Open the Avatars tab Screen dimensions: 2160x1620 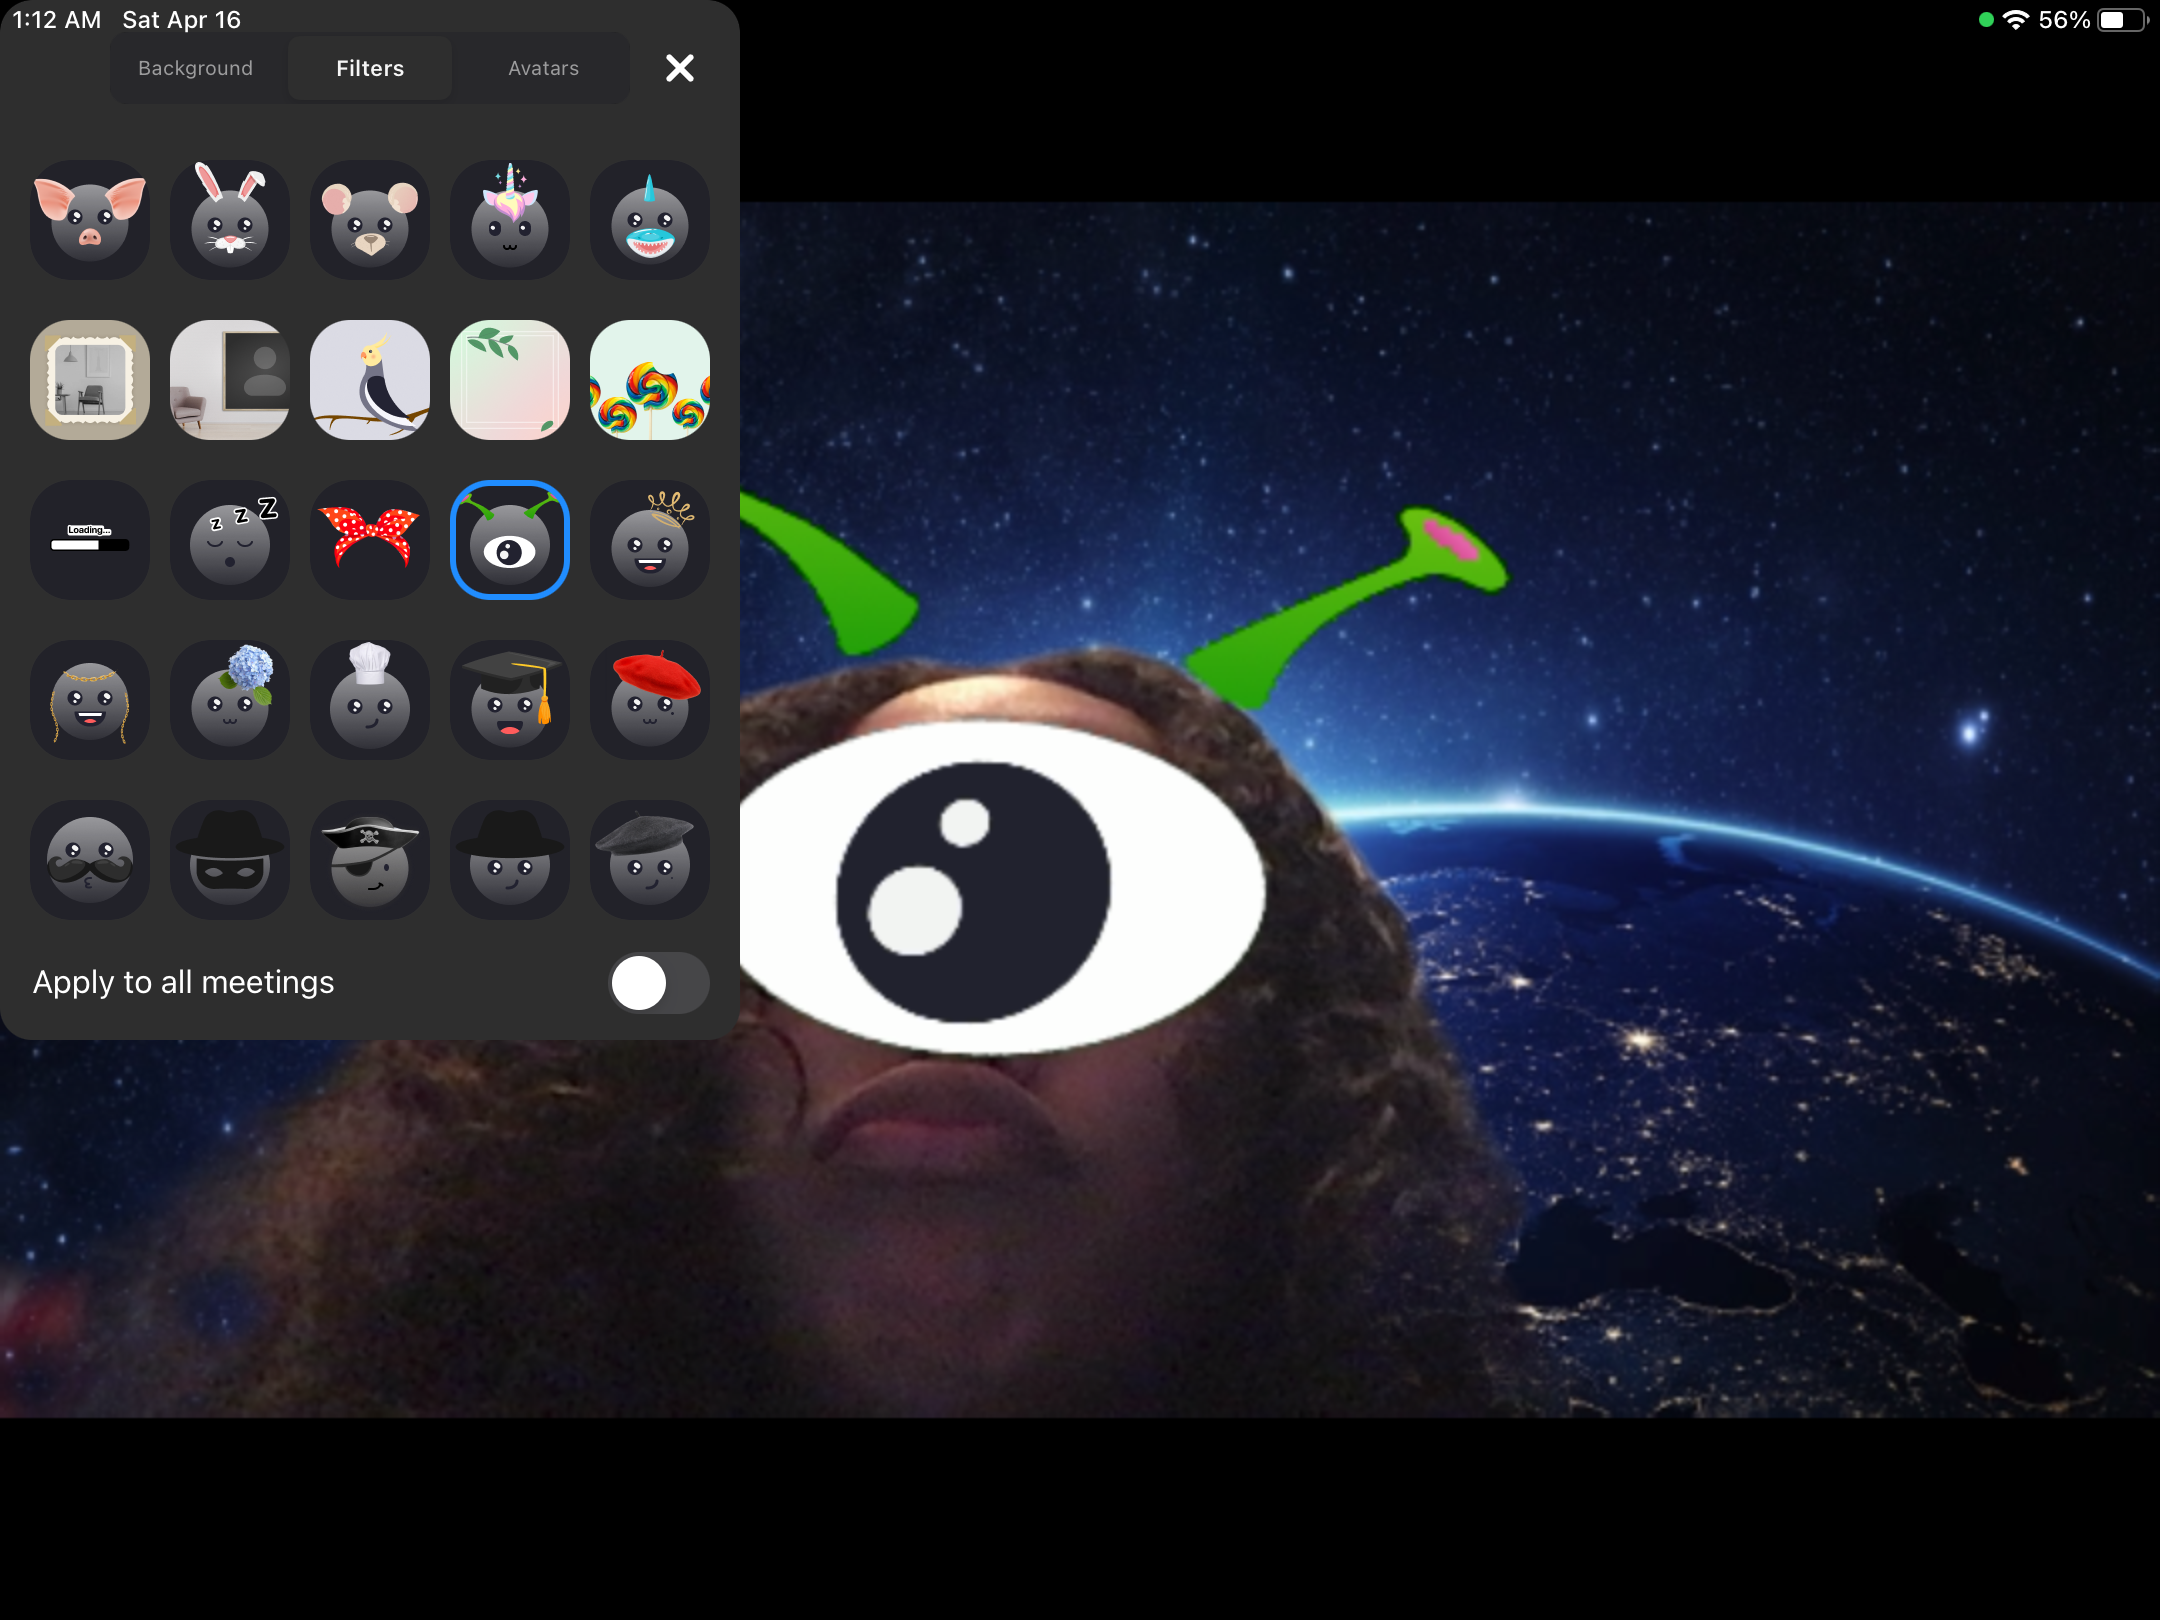pos(543,68)
